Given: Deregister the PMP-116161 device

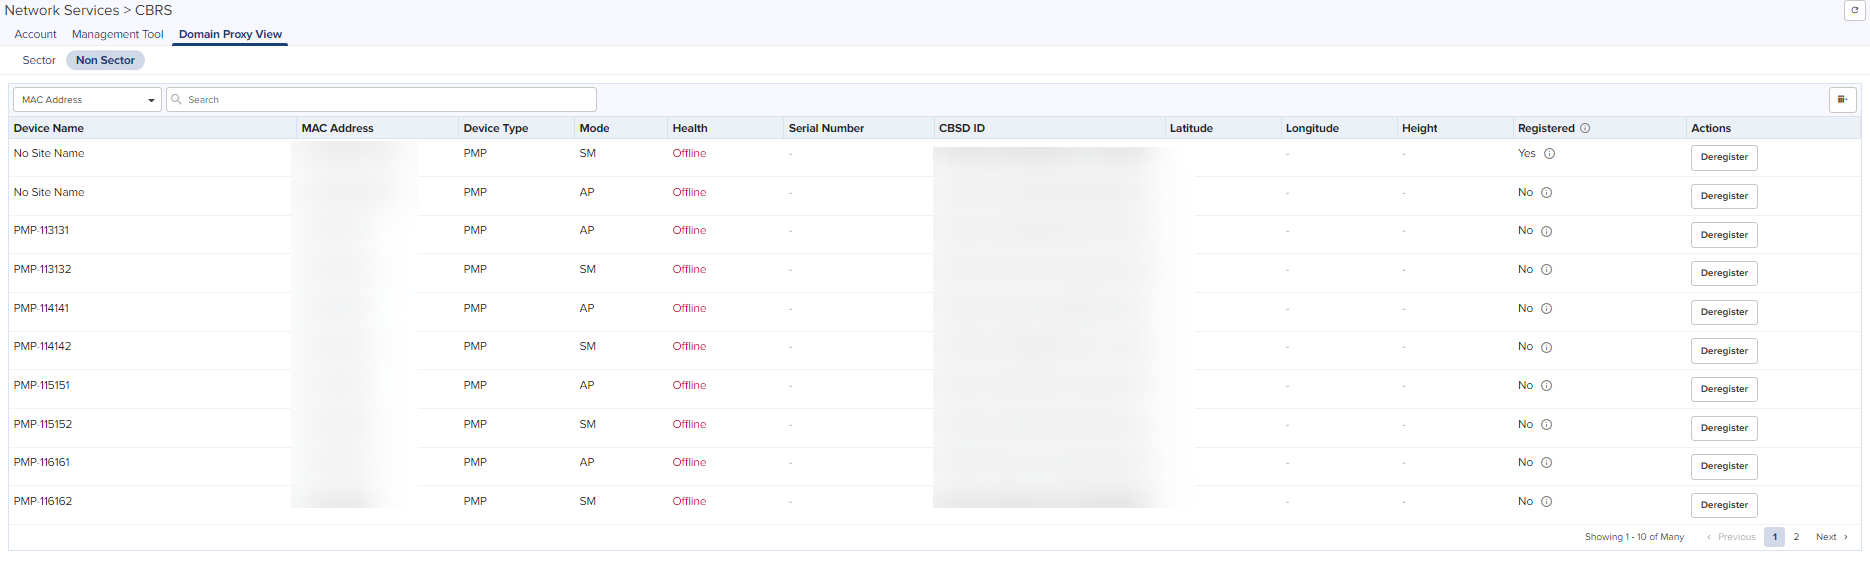Looking at the screenshot, I should click(1724, 466).
